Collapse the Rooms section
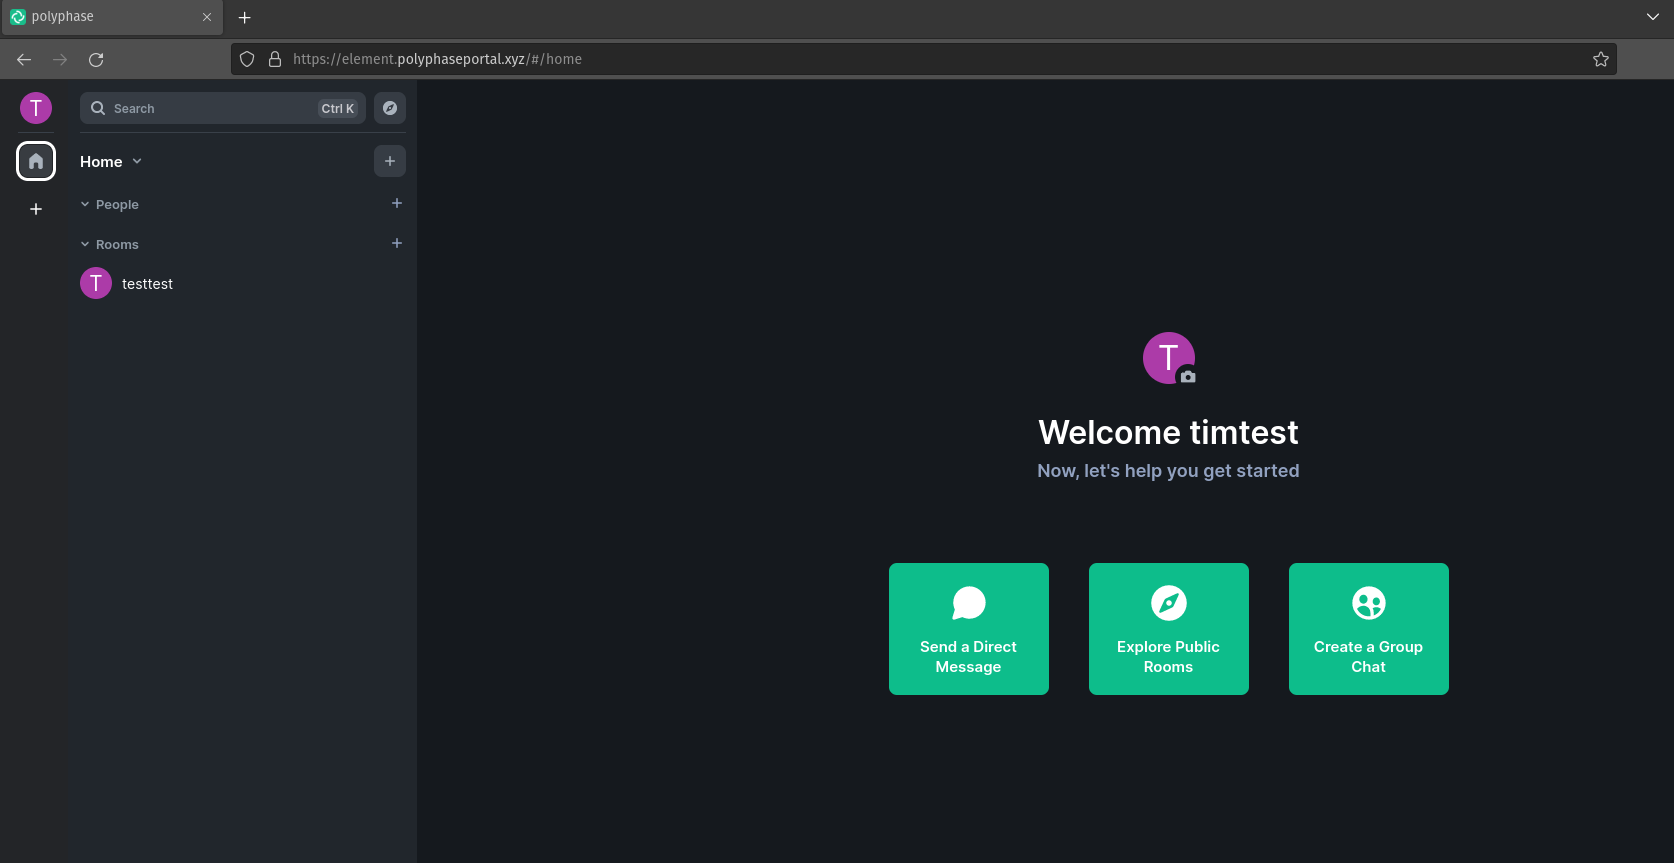This screenshot has height=863, width=1674. point(110,244)
